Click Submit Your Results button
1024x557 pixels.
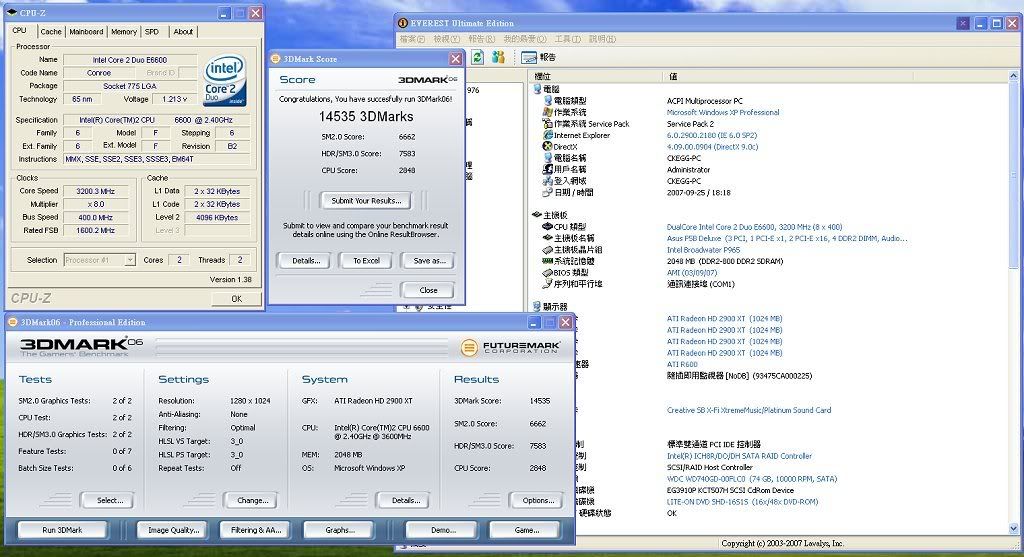(366, 200)
